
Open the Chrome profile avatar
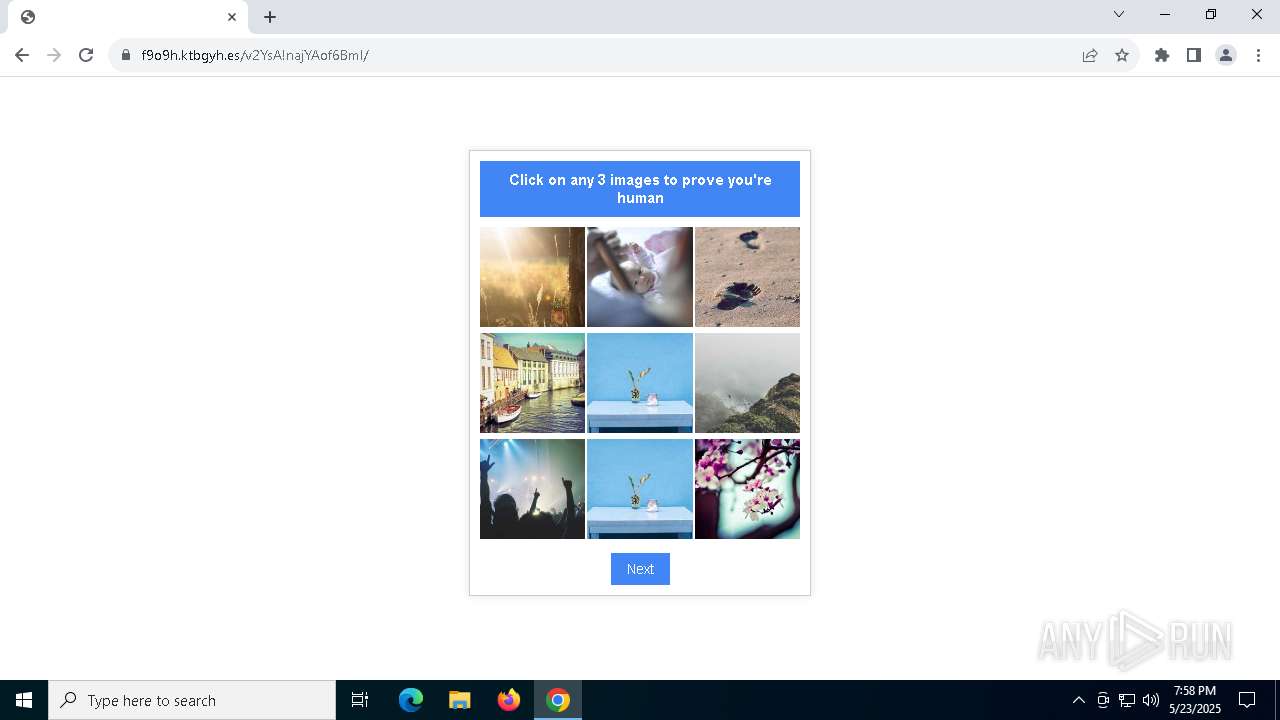pos(1226,55)
